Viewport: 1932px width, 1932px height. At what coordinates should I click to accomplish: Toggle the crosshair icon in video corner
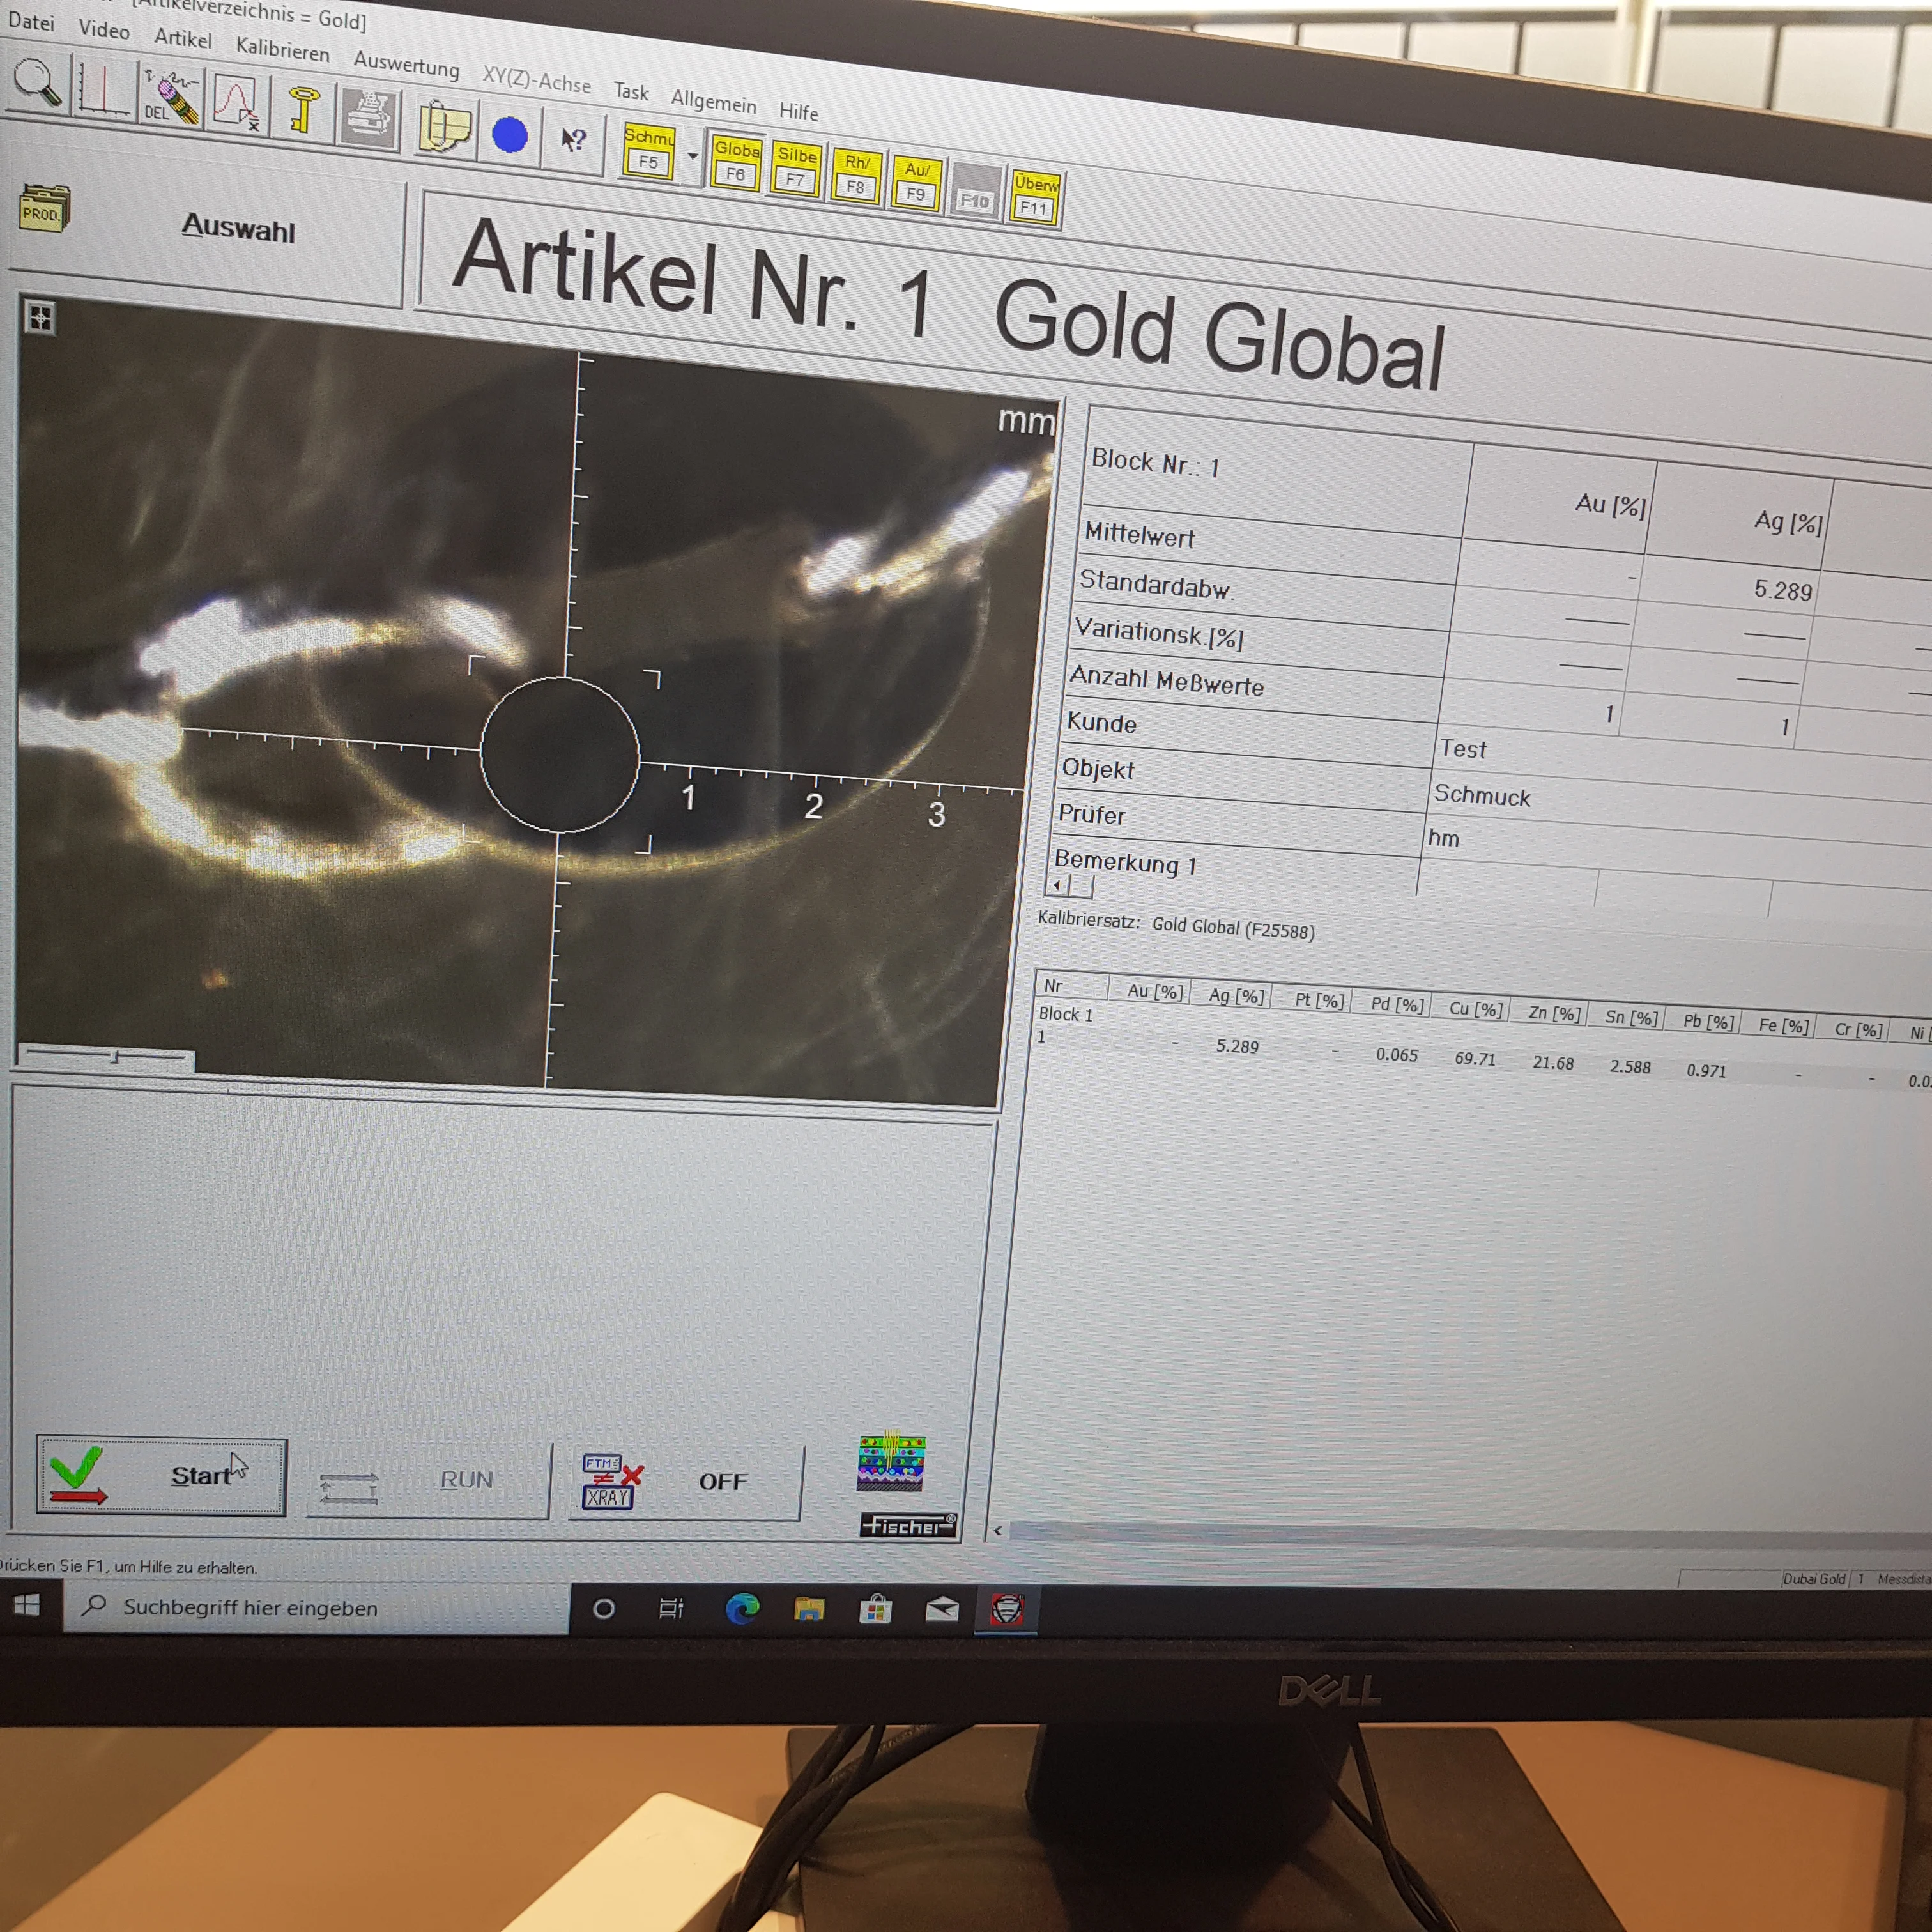click(x=40, y=319)
